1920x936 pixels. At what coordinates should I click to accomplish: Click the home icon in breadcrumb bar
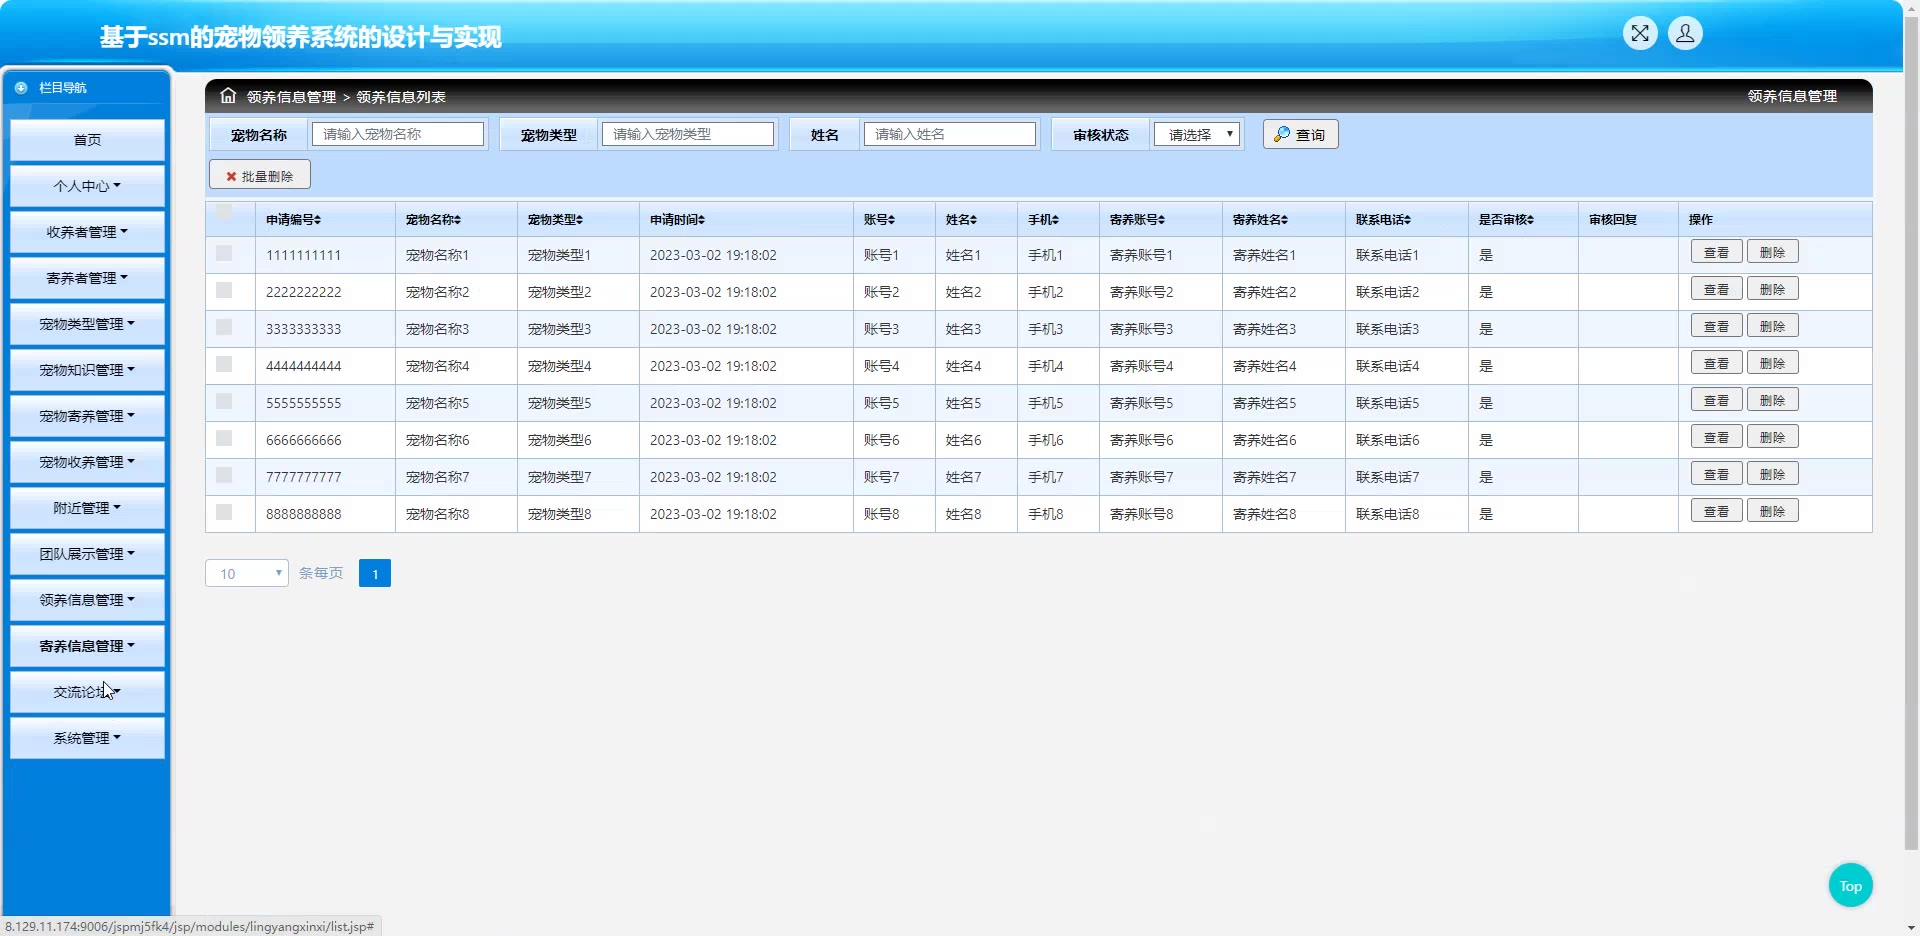point(228,96)
